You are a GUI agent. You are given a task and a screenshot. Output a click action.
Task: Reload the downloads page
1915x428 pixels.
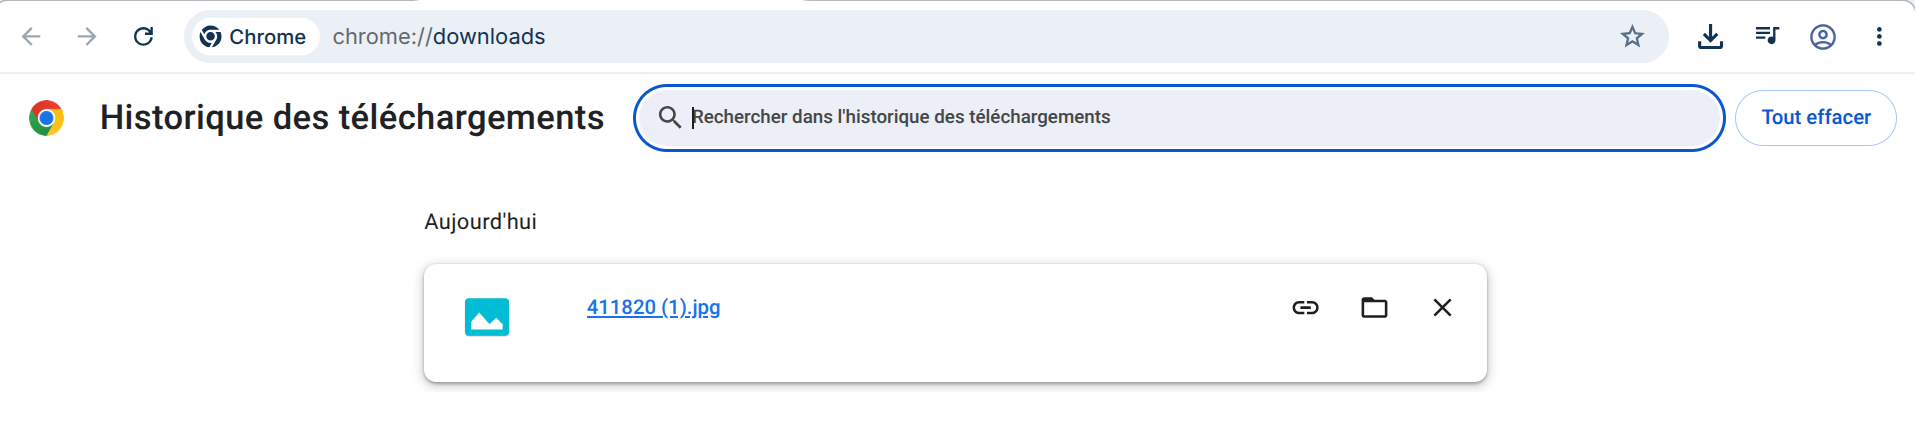(x=144, y=37)
